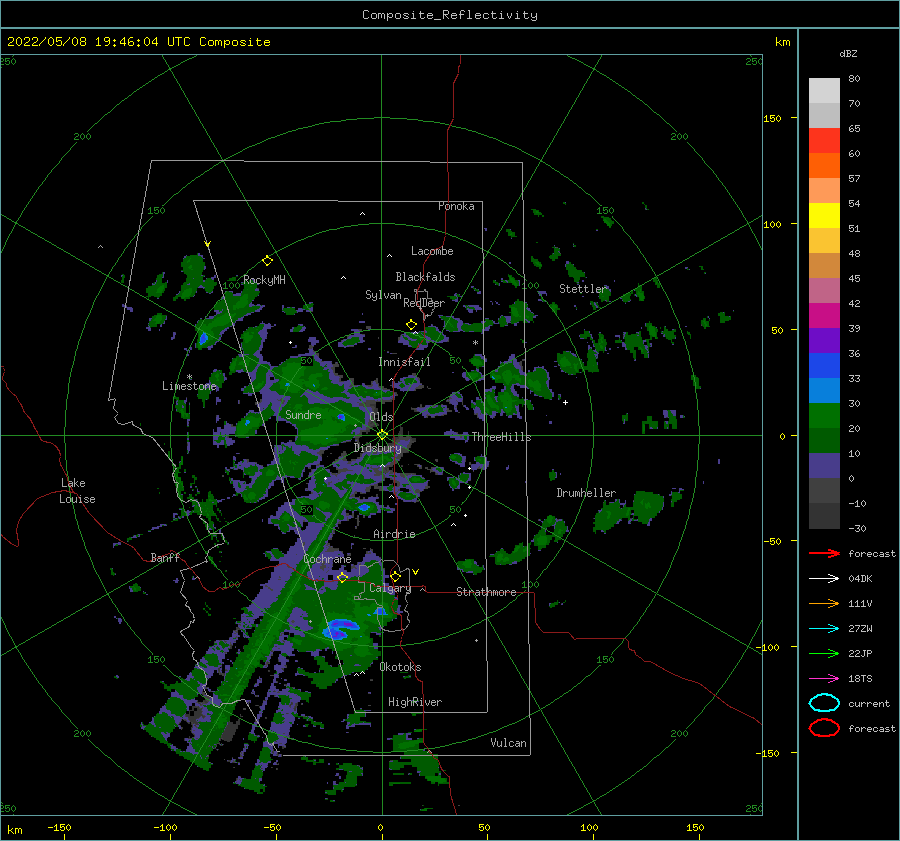Pick the magenta swatch between 42 and 39 dBZ

(x=824, y=316)
